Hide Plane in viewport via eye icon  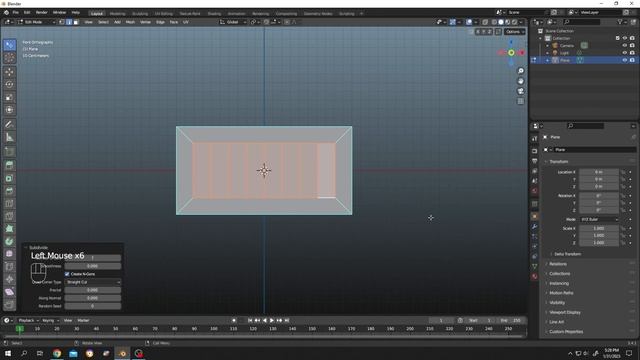(x=624, y=60)
